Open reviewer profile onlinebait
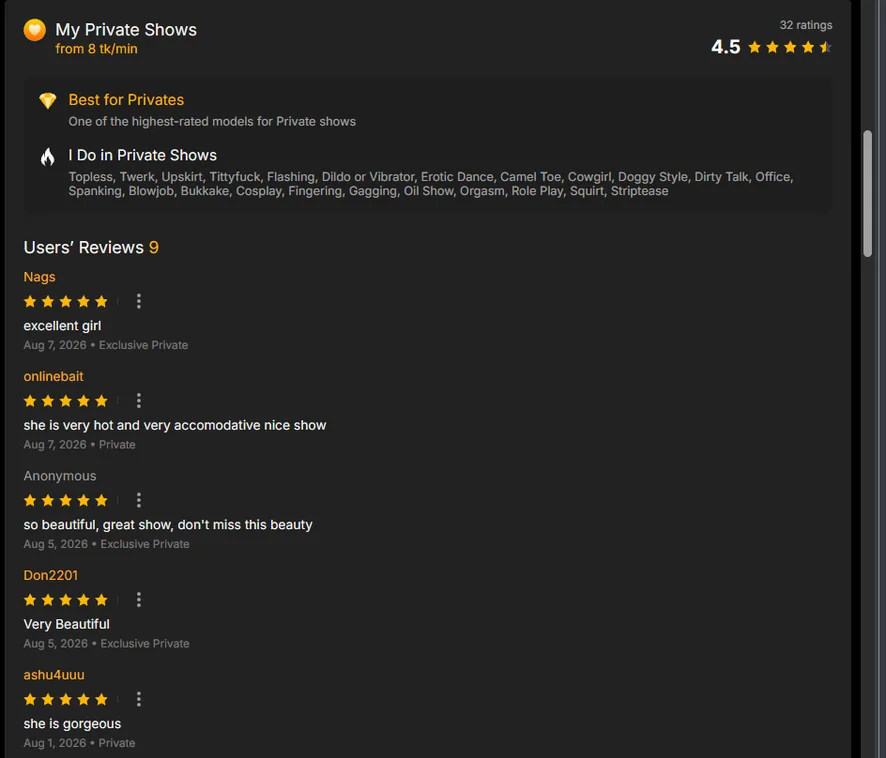 pyautogui.click(x=53, y=376)
